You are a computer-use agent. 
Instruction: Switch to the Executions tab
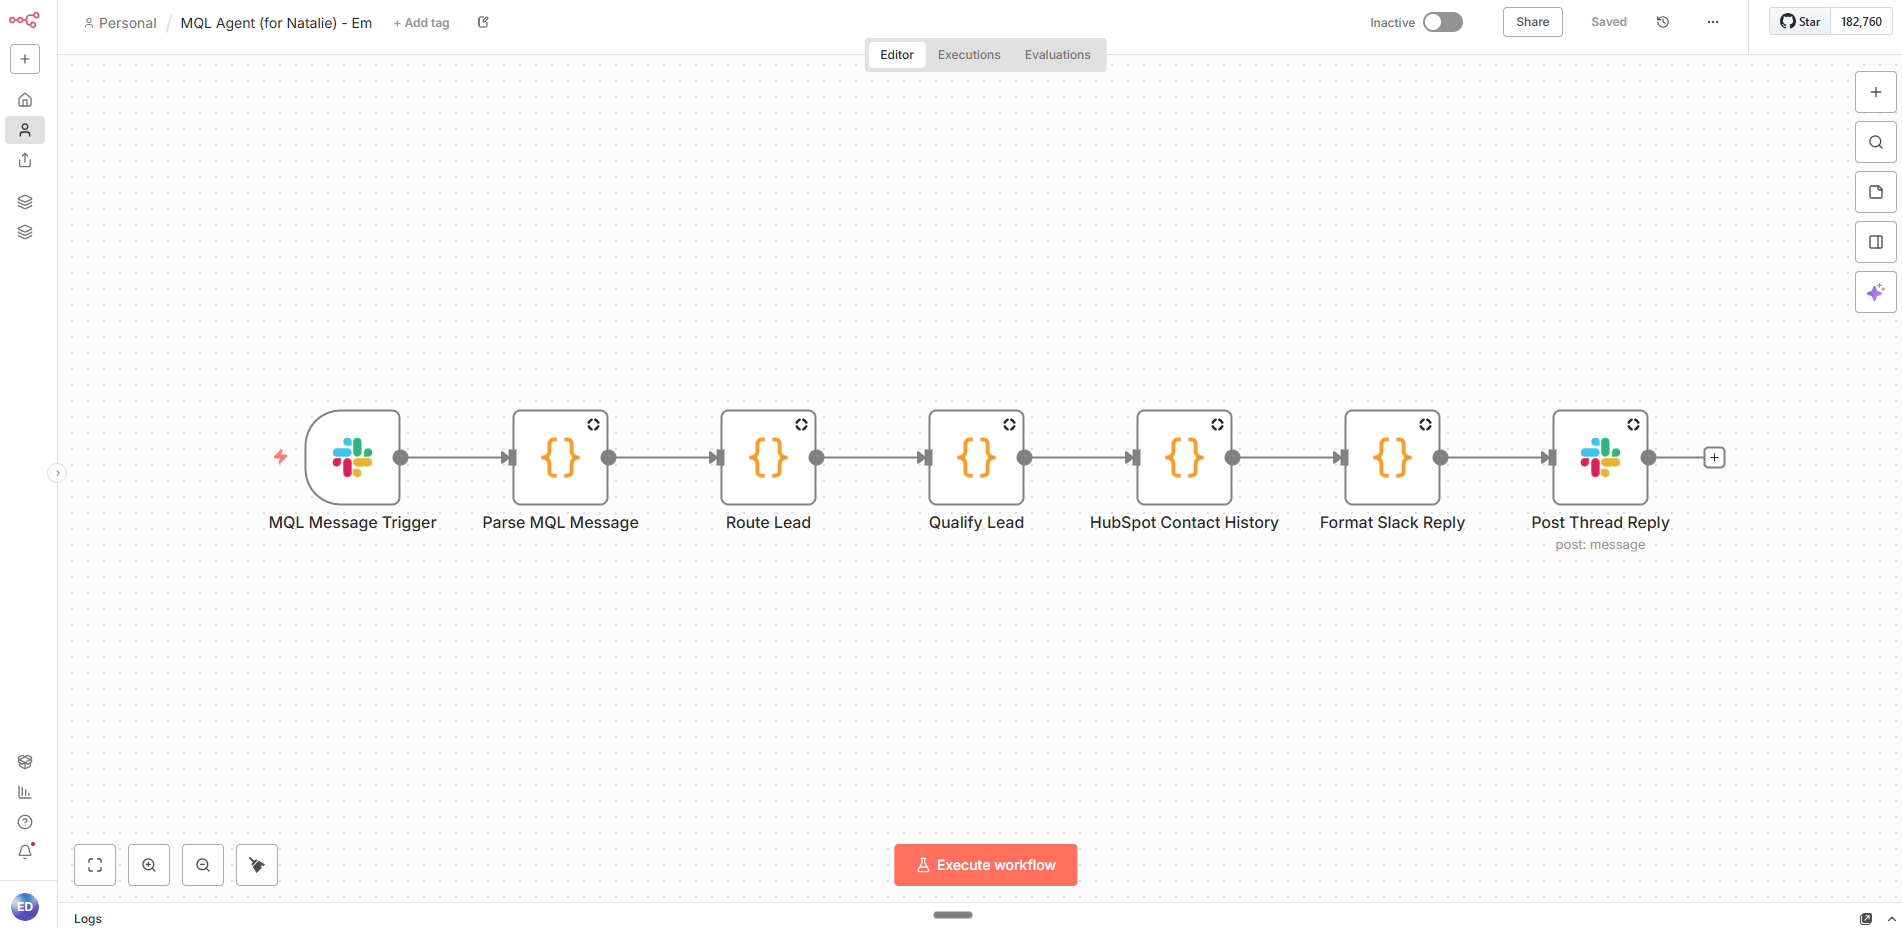(x=968, y=55)
